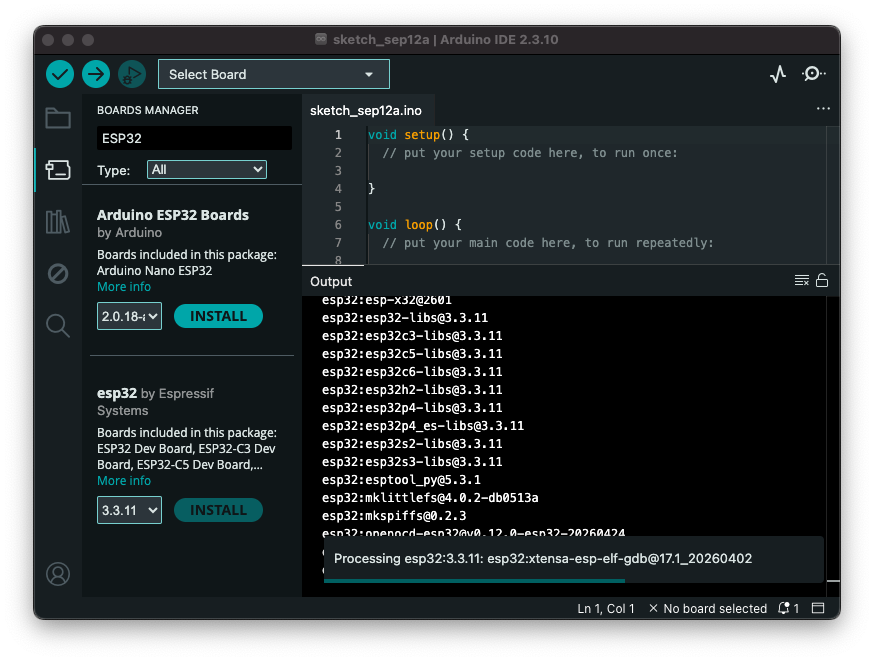Click Ln 1, Col 1 cursor position
Image resolution: width=874 pixels, height=661 pixels.
pos(605,609)
